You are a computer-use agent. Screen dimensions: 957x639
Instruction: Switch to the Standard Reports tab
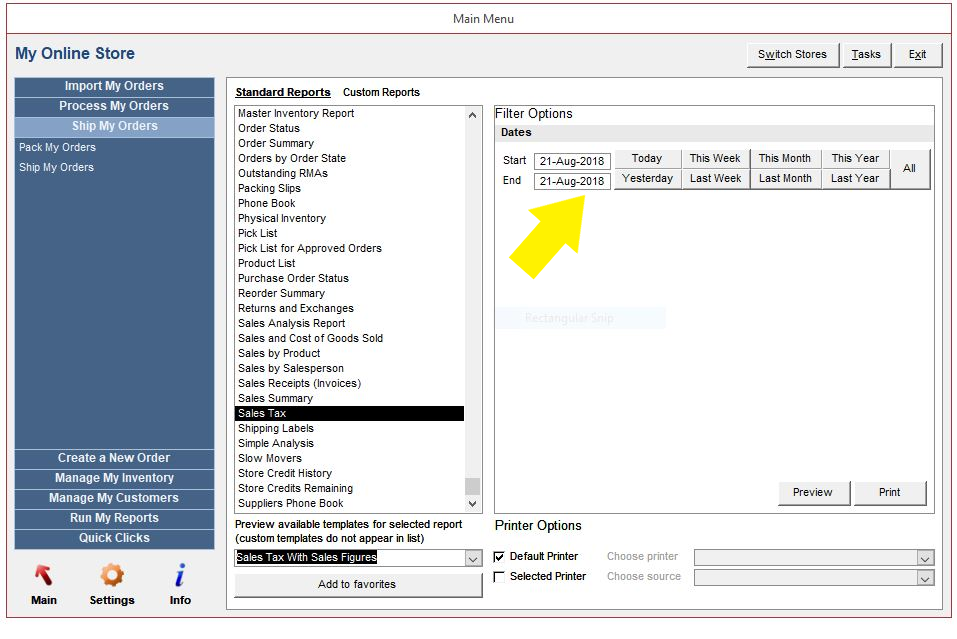[x=283, y=92]
